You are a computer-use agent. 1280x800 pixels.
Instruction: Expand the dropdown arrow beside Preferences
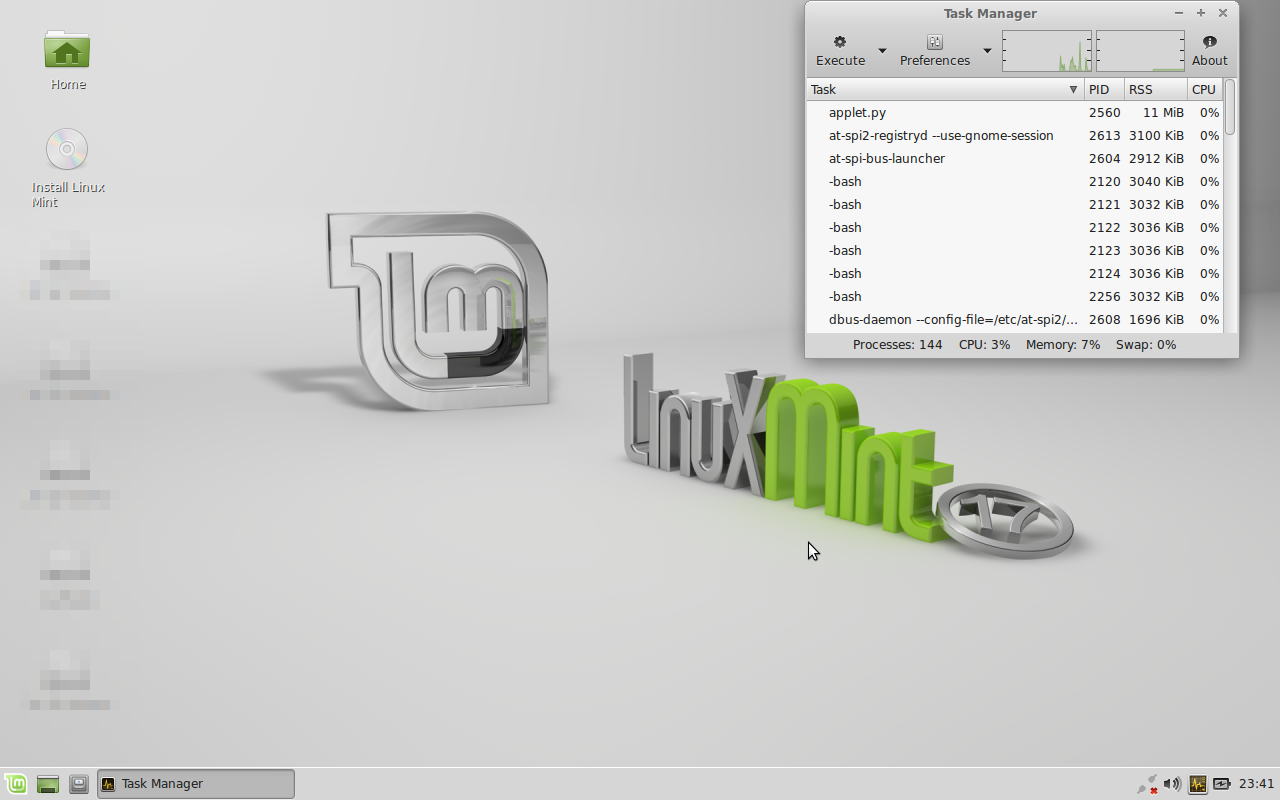(x=987, y=51)
